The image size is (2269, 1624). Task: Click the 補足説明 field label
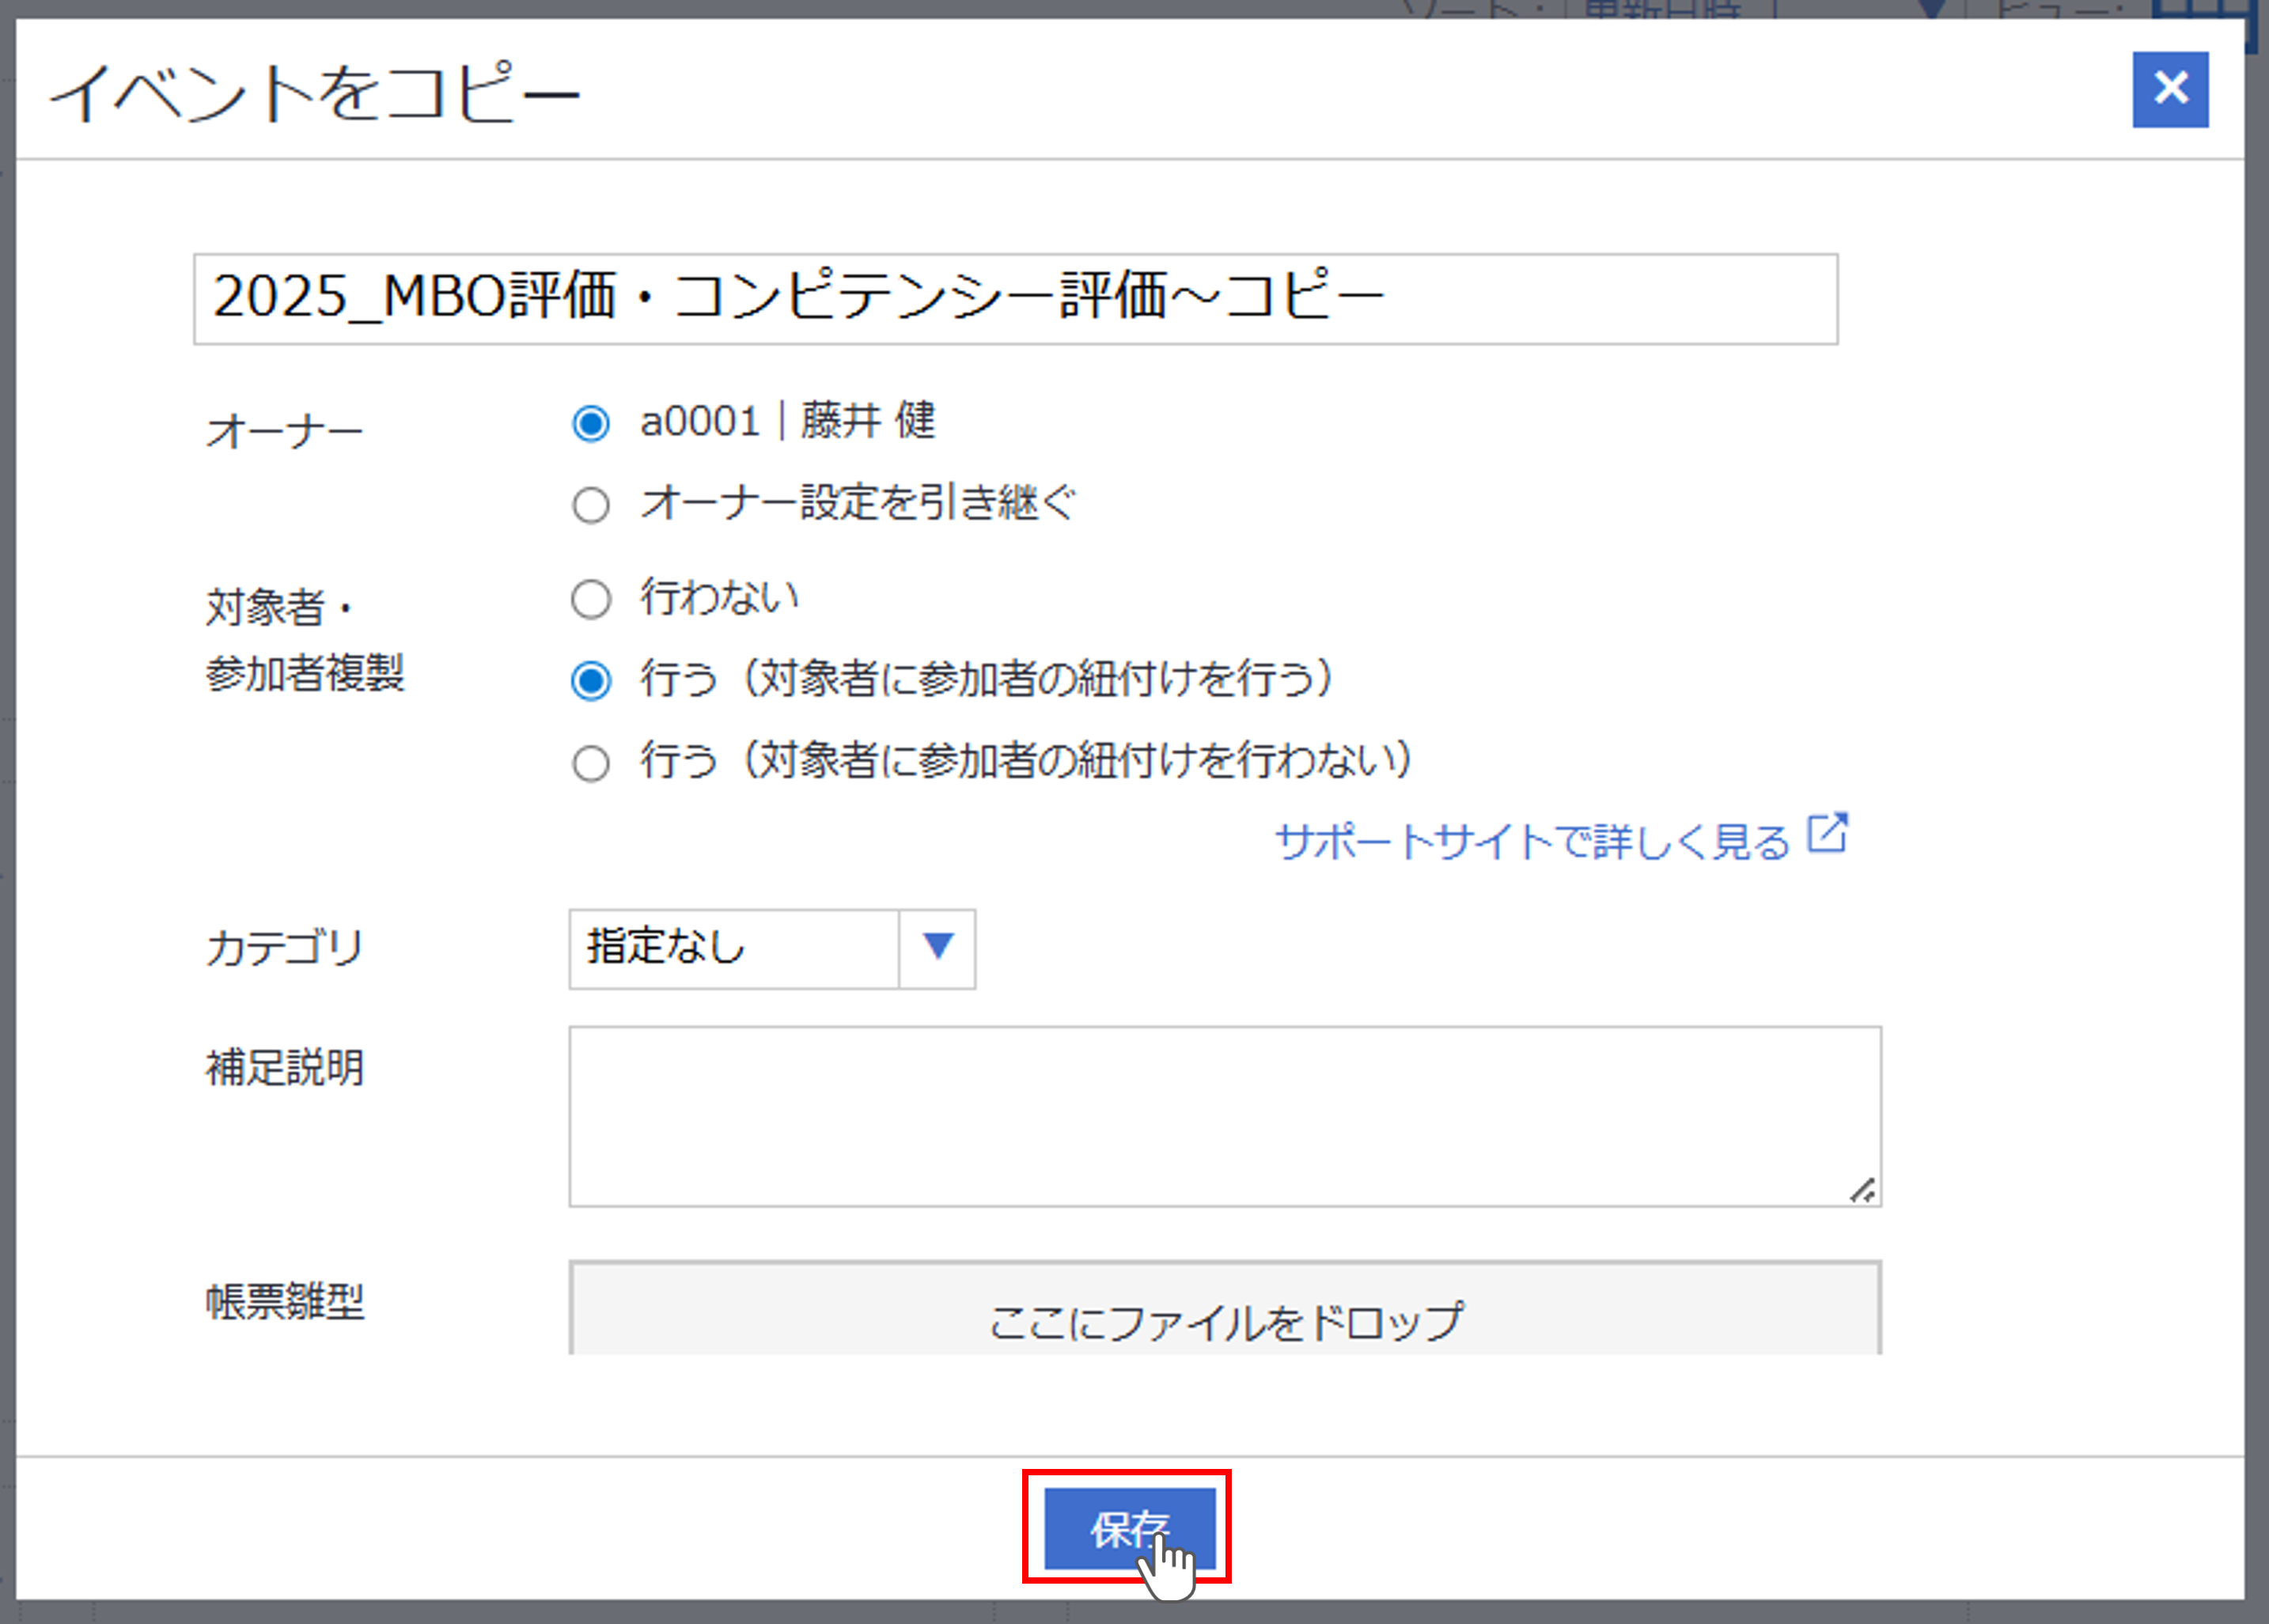pos(284,1067)
